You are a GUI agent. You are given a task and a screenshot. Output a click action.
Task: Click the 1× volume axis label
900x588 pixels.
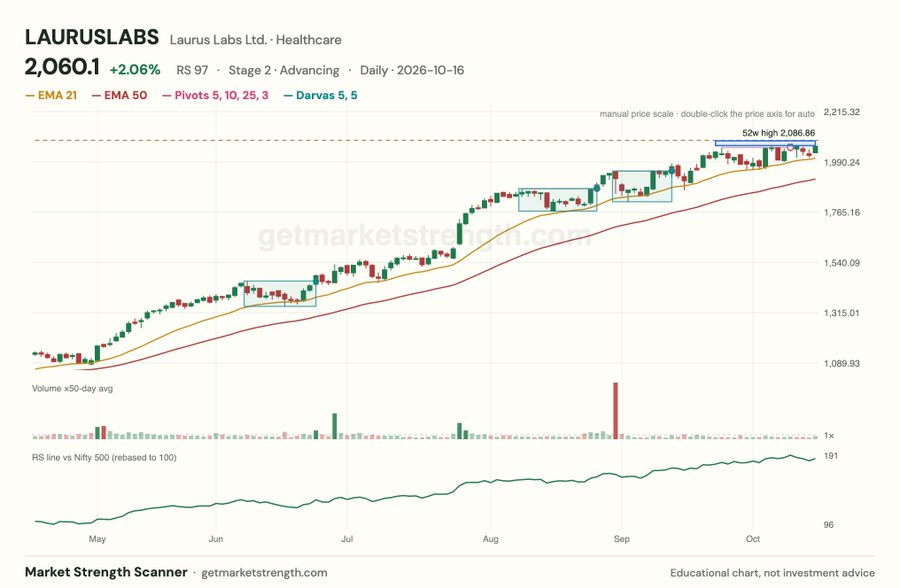829,436
